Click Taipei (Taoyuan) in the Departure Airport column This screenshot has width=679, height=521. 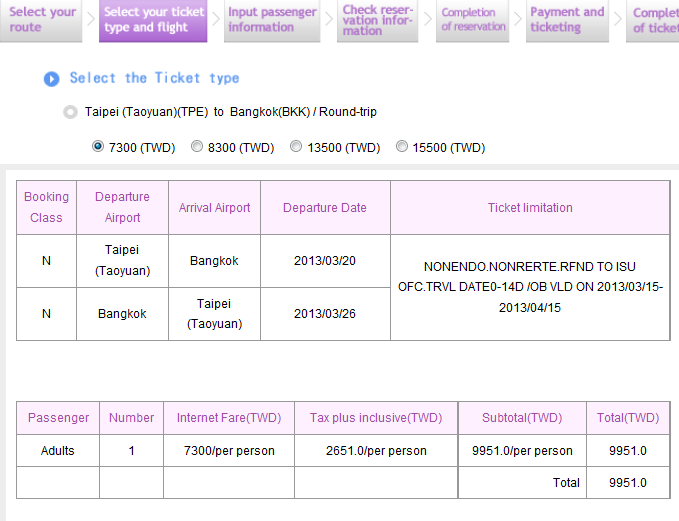(123, 261)
